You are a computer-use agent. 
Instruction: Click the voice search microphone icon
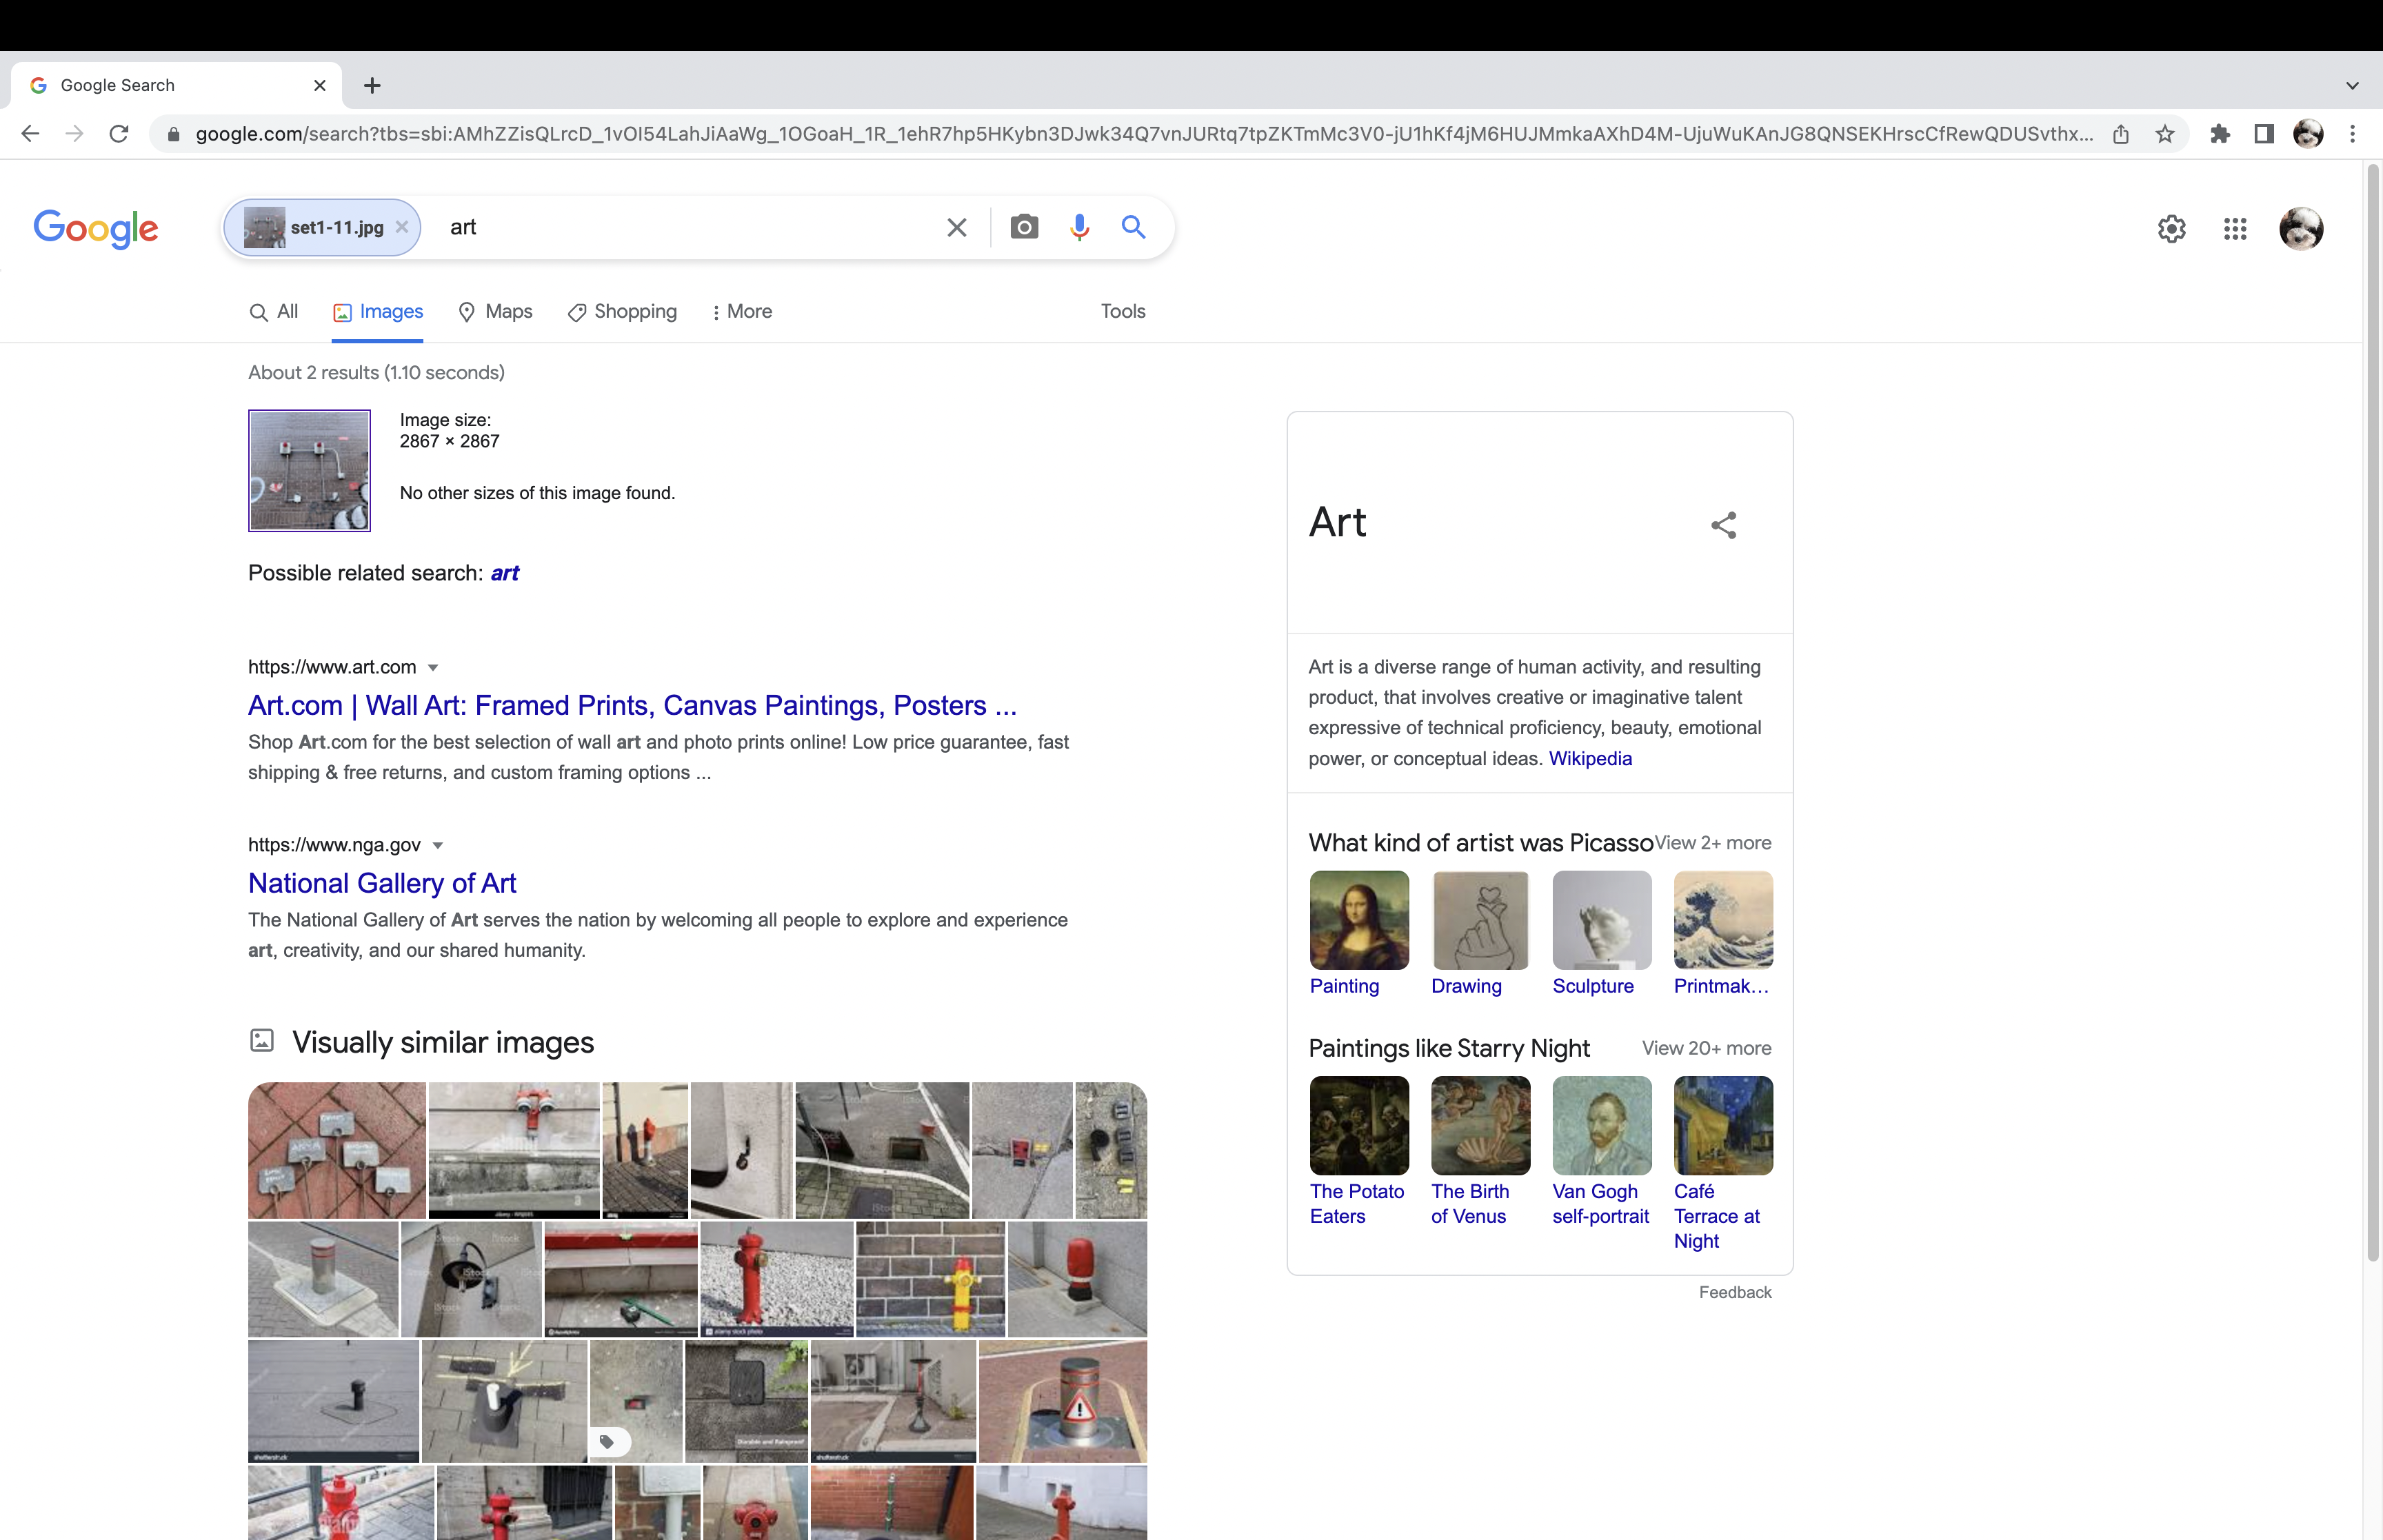[x=1078, y=227]
